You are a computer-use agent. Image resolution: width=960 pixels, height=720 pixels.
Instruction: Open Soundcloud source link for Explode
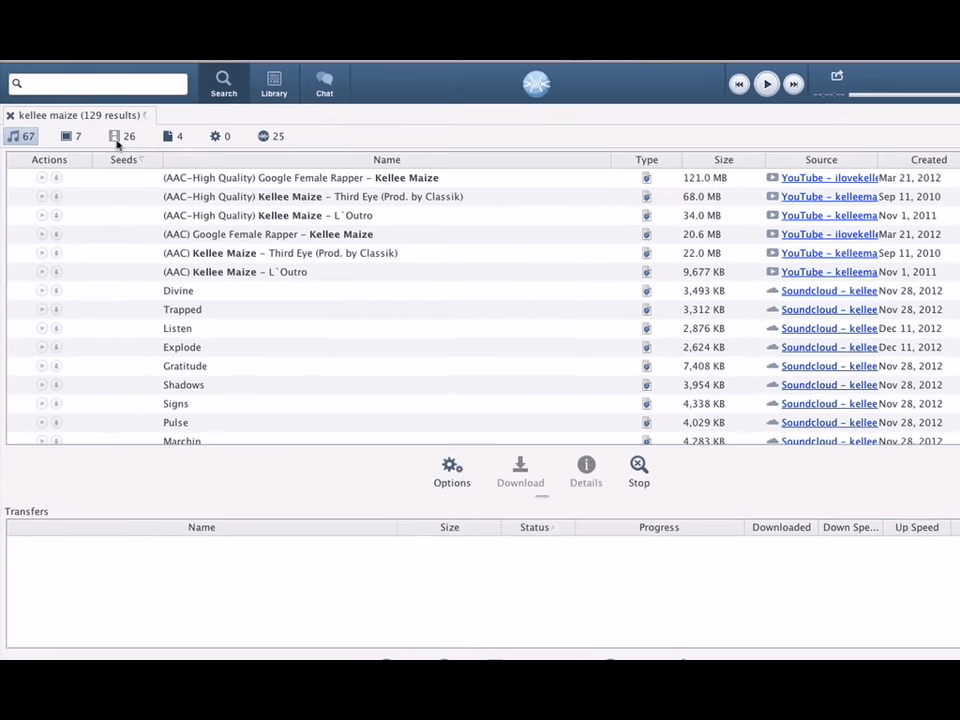click(829, 347)
